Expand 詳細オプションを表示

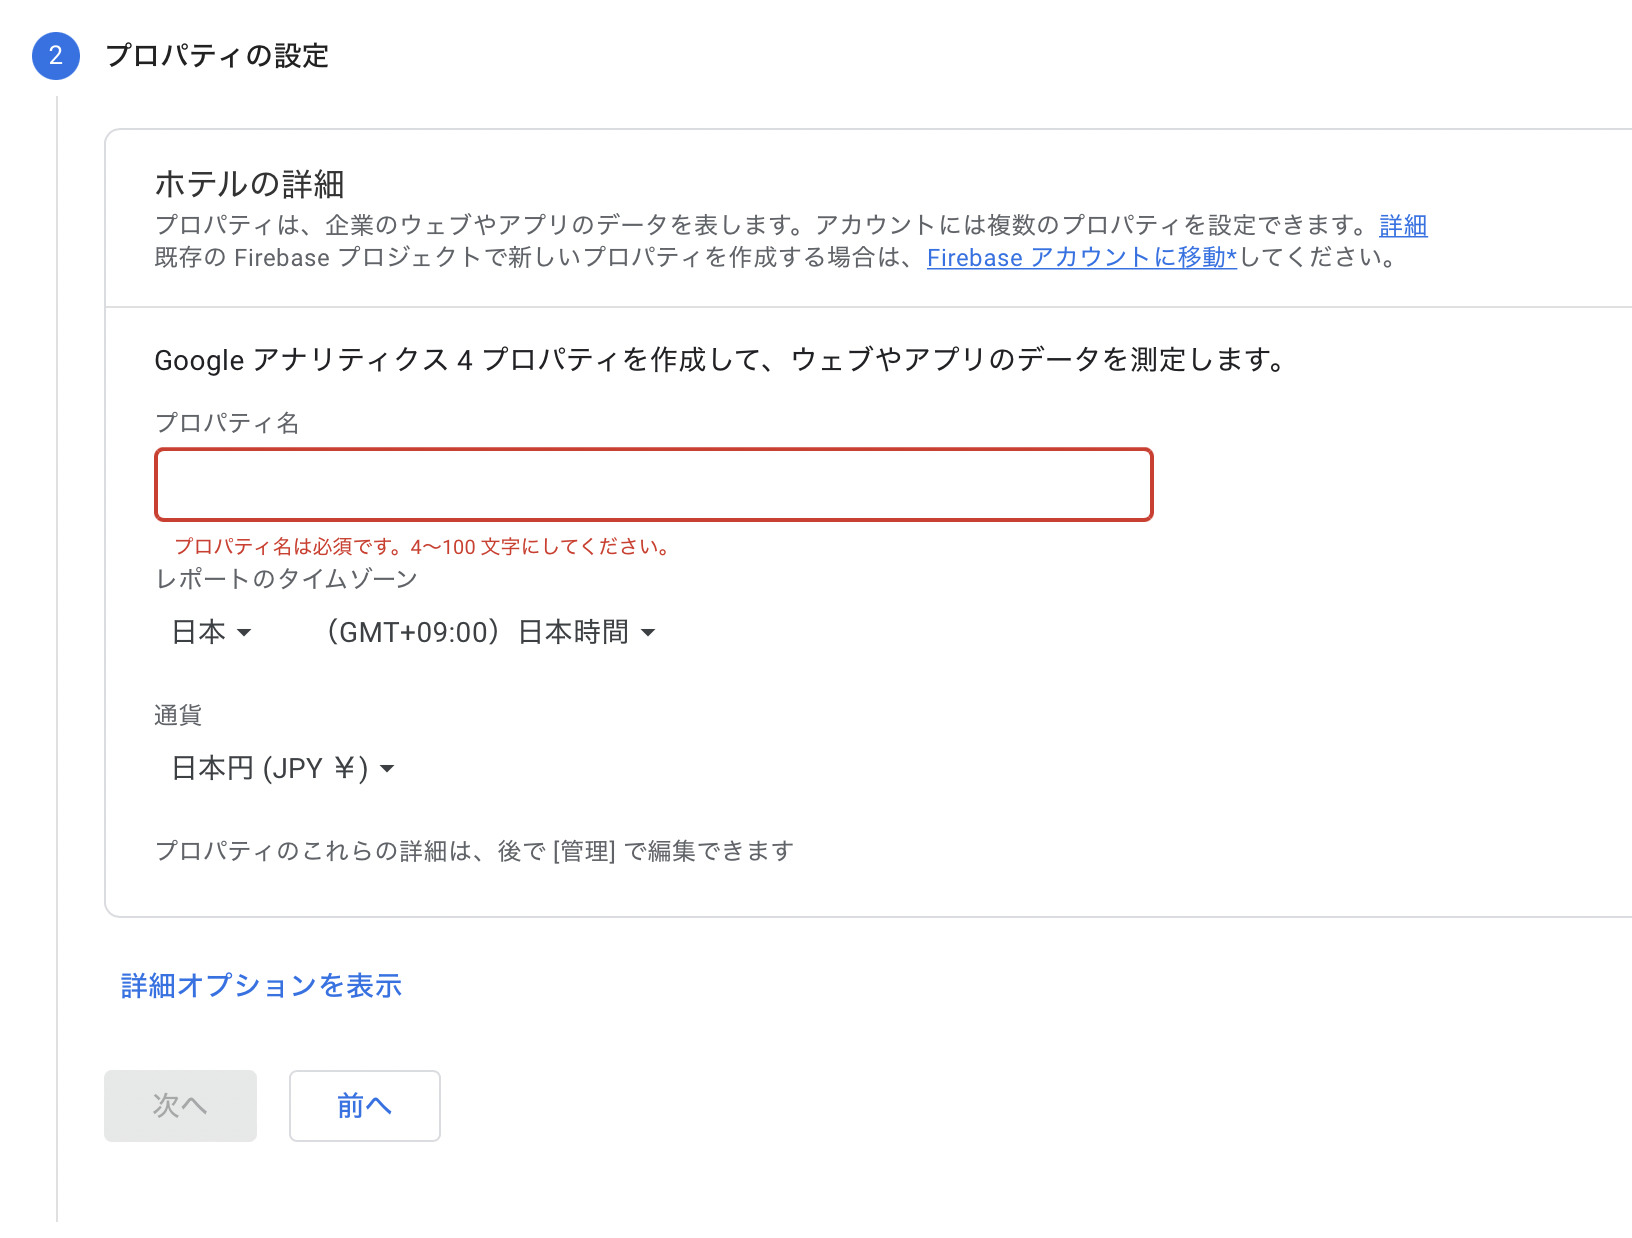click(x=261, y=986)
